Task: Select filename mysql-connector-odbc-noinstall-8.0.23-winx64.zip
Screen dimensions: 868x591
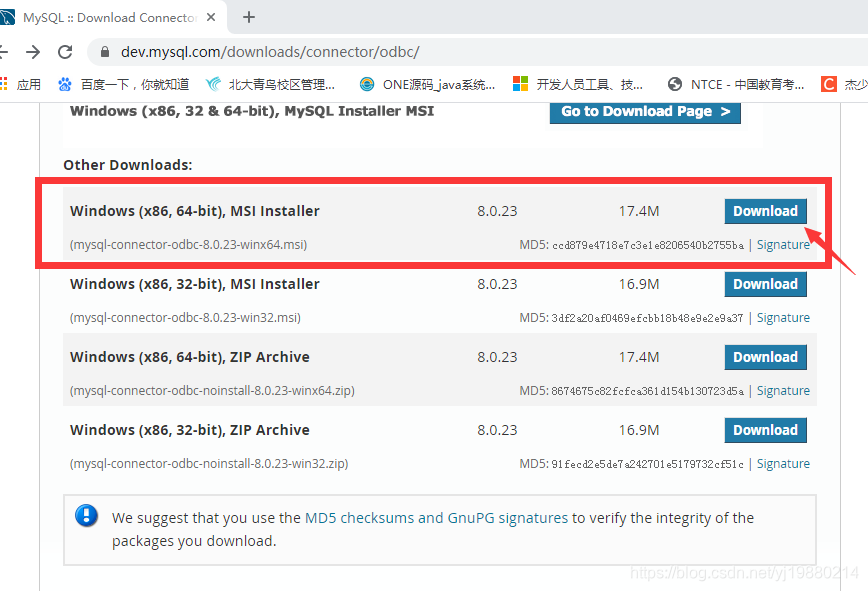Action: 213,391
